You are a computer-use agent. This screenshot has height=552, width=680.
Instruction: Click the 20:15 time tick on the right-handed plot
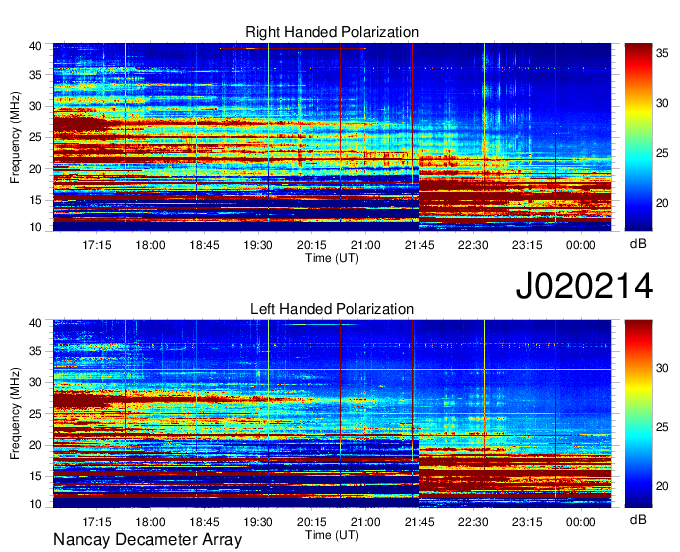311,245
